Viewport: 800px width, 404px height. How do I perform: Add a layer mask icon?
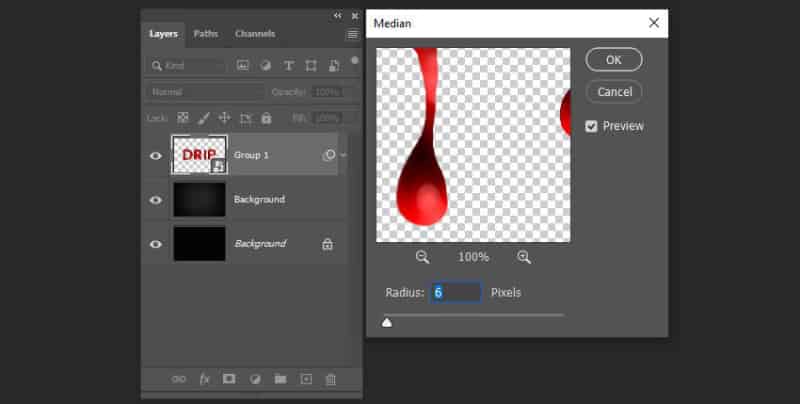pos(229,378)
